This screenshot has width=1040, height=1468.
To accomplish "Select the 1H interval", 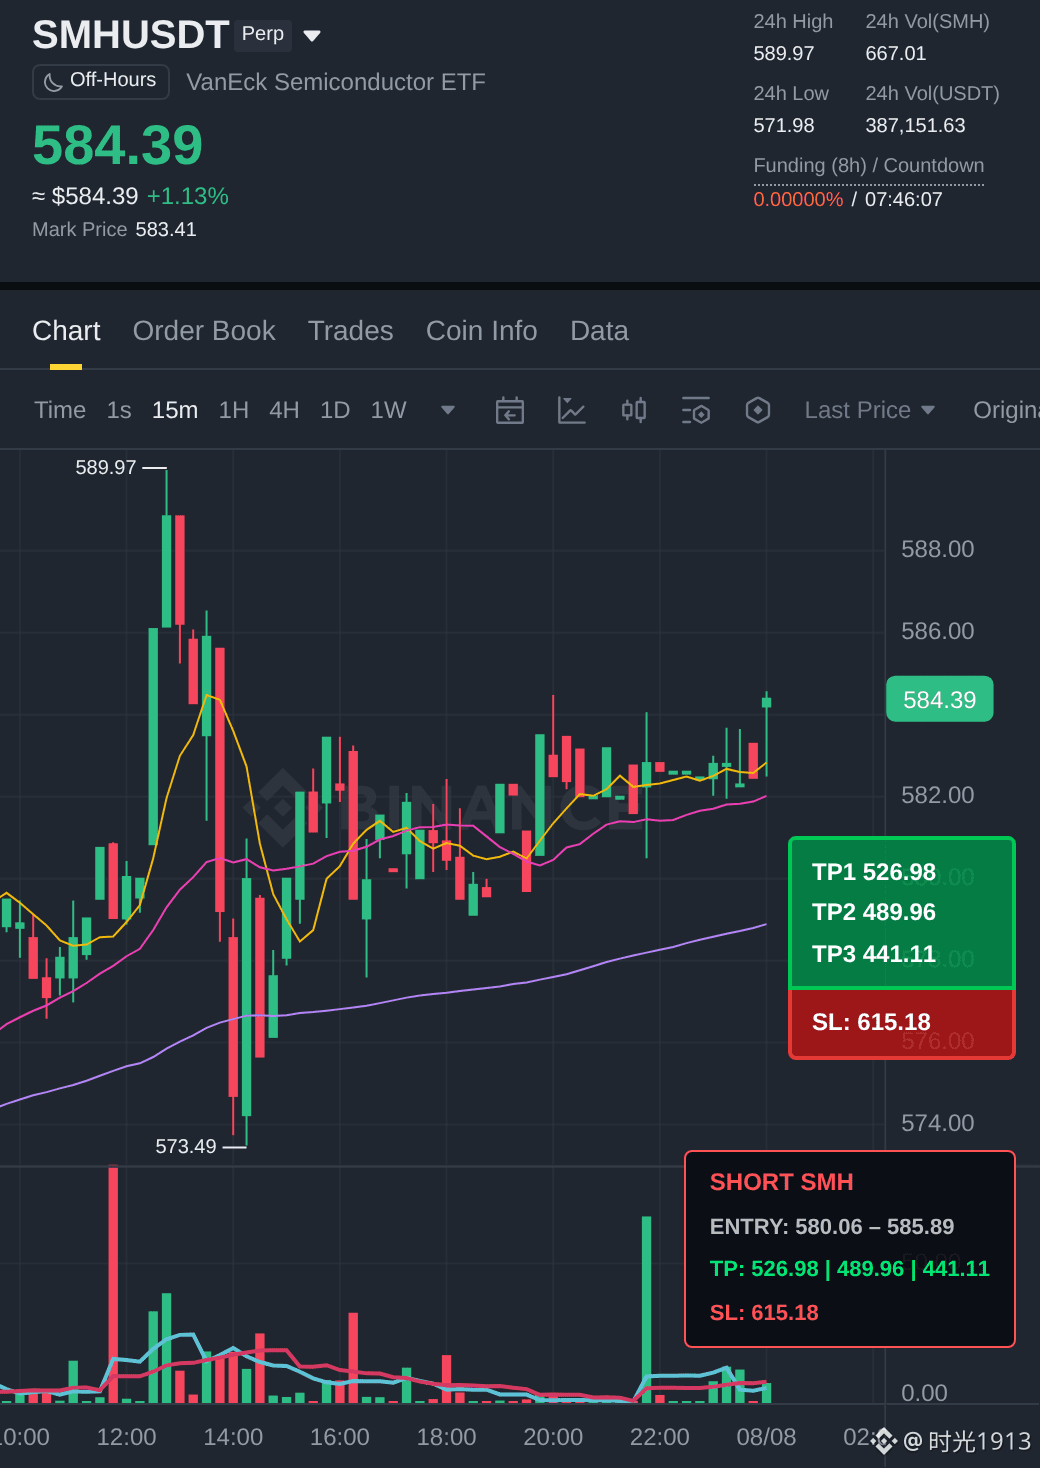I will [234, 410].
